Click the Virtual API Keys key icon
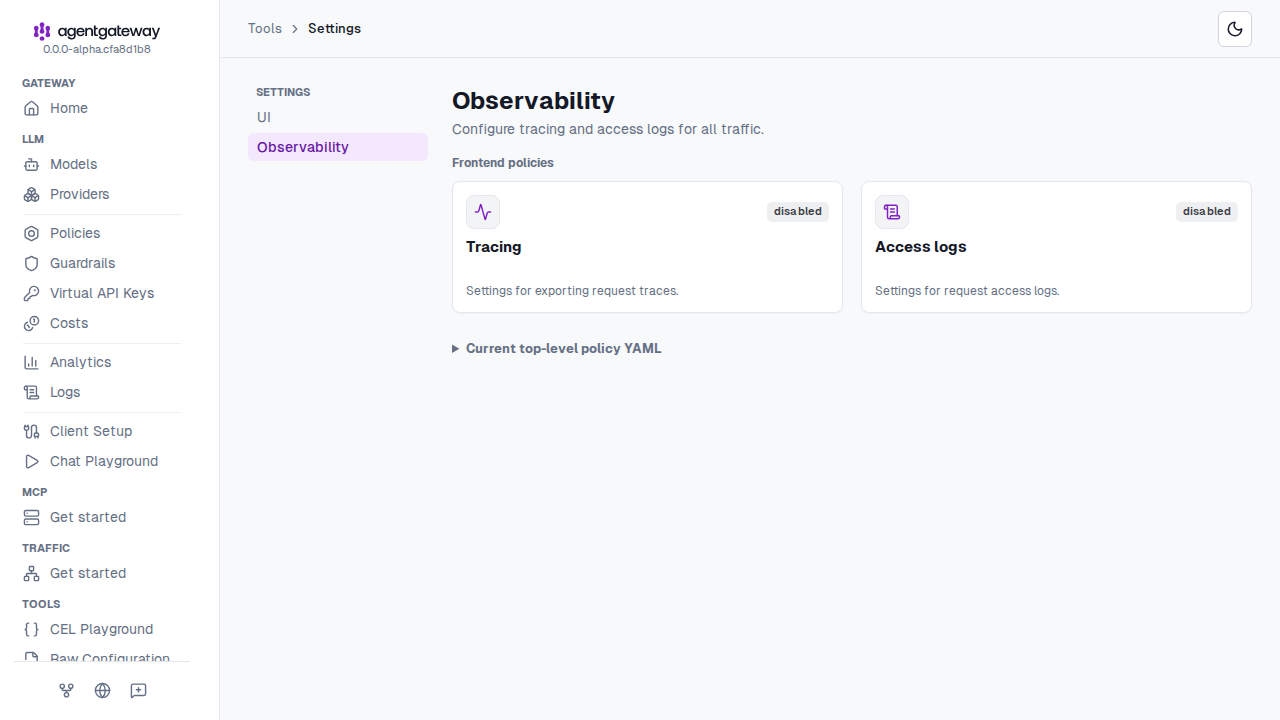Viewport: 1280px width, 720px height. pos(32,293)
